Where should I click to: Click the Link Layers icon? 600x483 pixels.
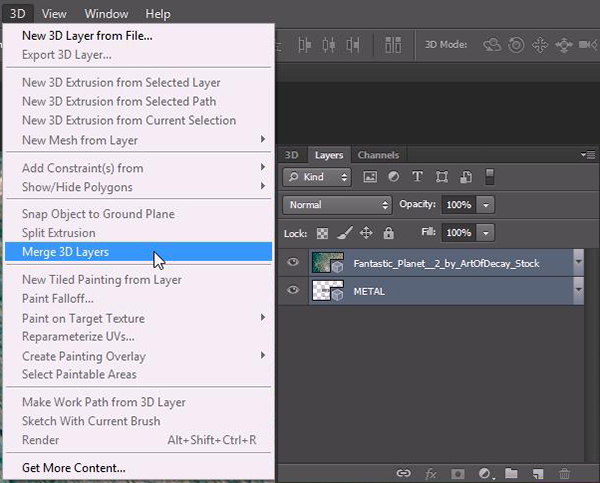[404, 472]
